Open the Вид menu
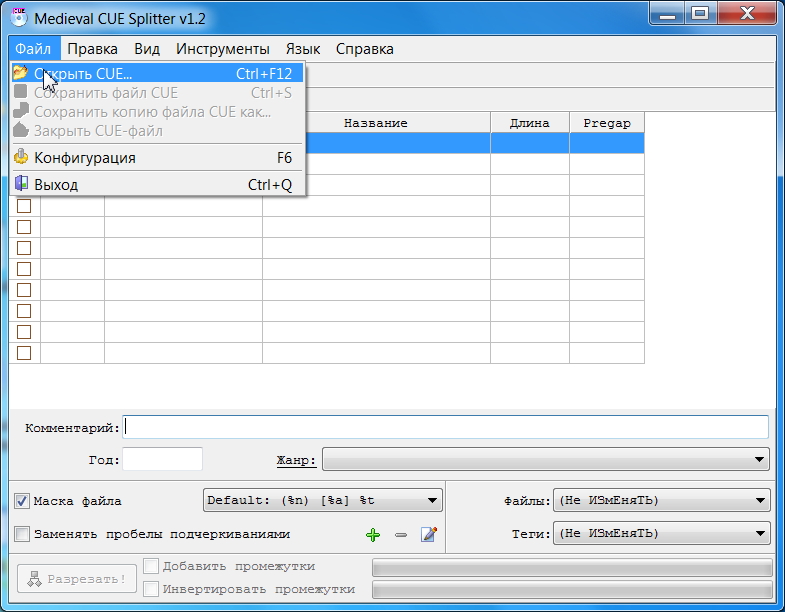Screen dimensions: 785x612 147,49
